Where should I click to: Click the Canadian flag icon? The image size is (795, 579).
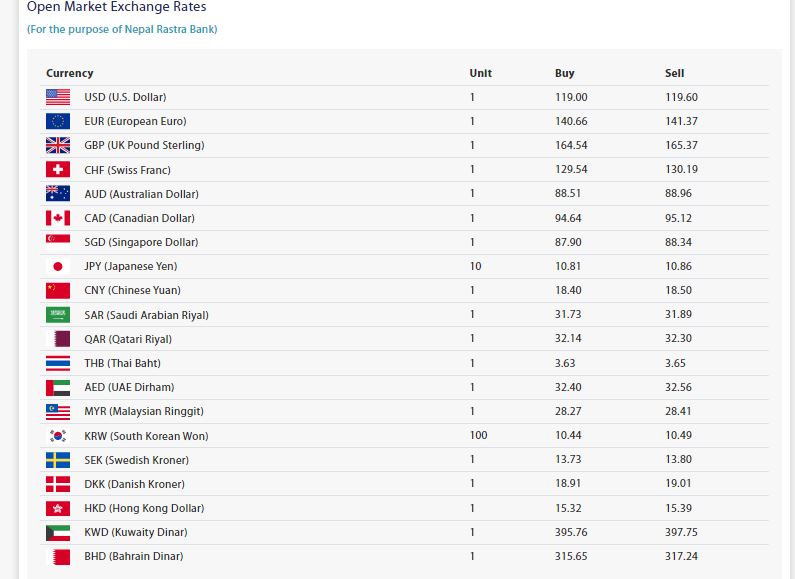tap(58, 218)
